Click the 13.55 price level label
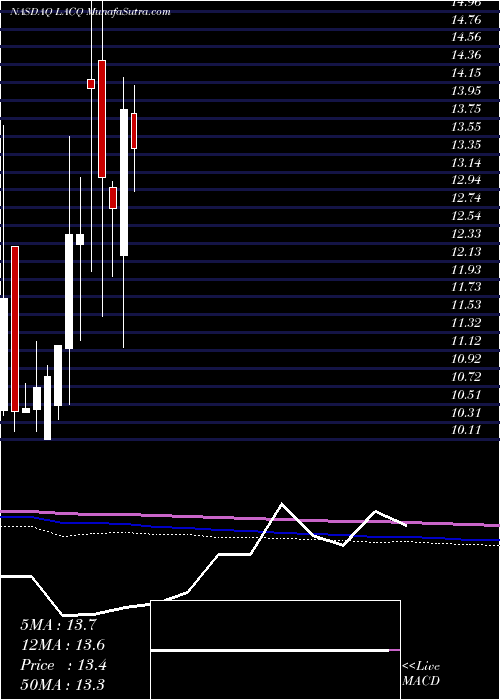The width and height of the screenshot is (500, 700). click(466, 127)
